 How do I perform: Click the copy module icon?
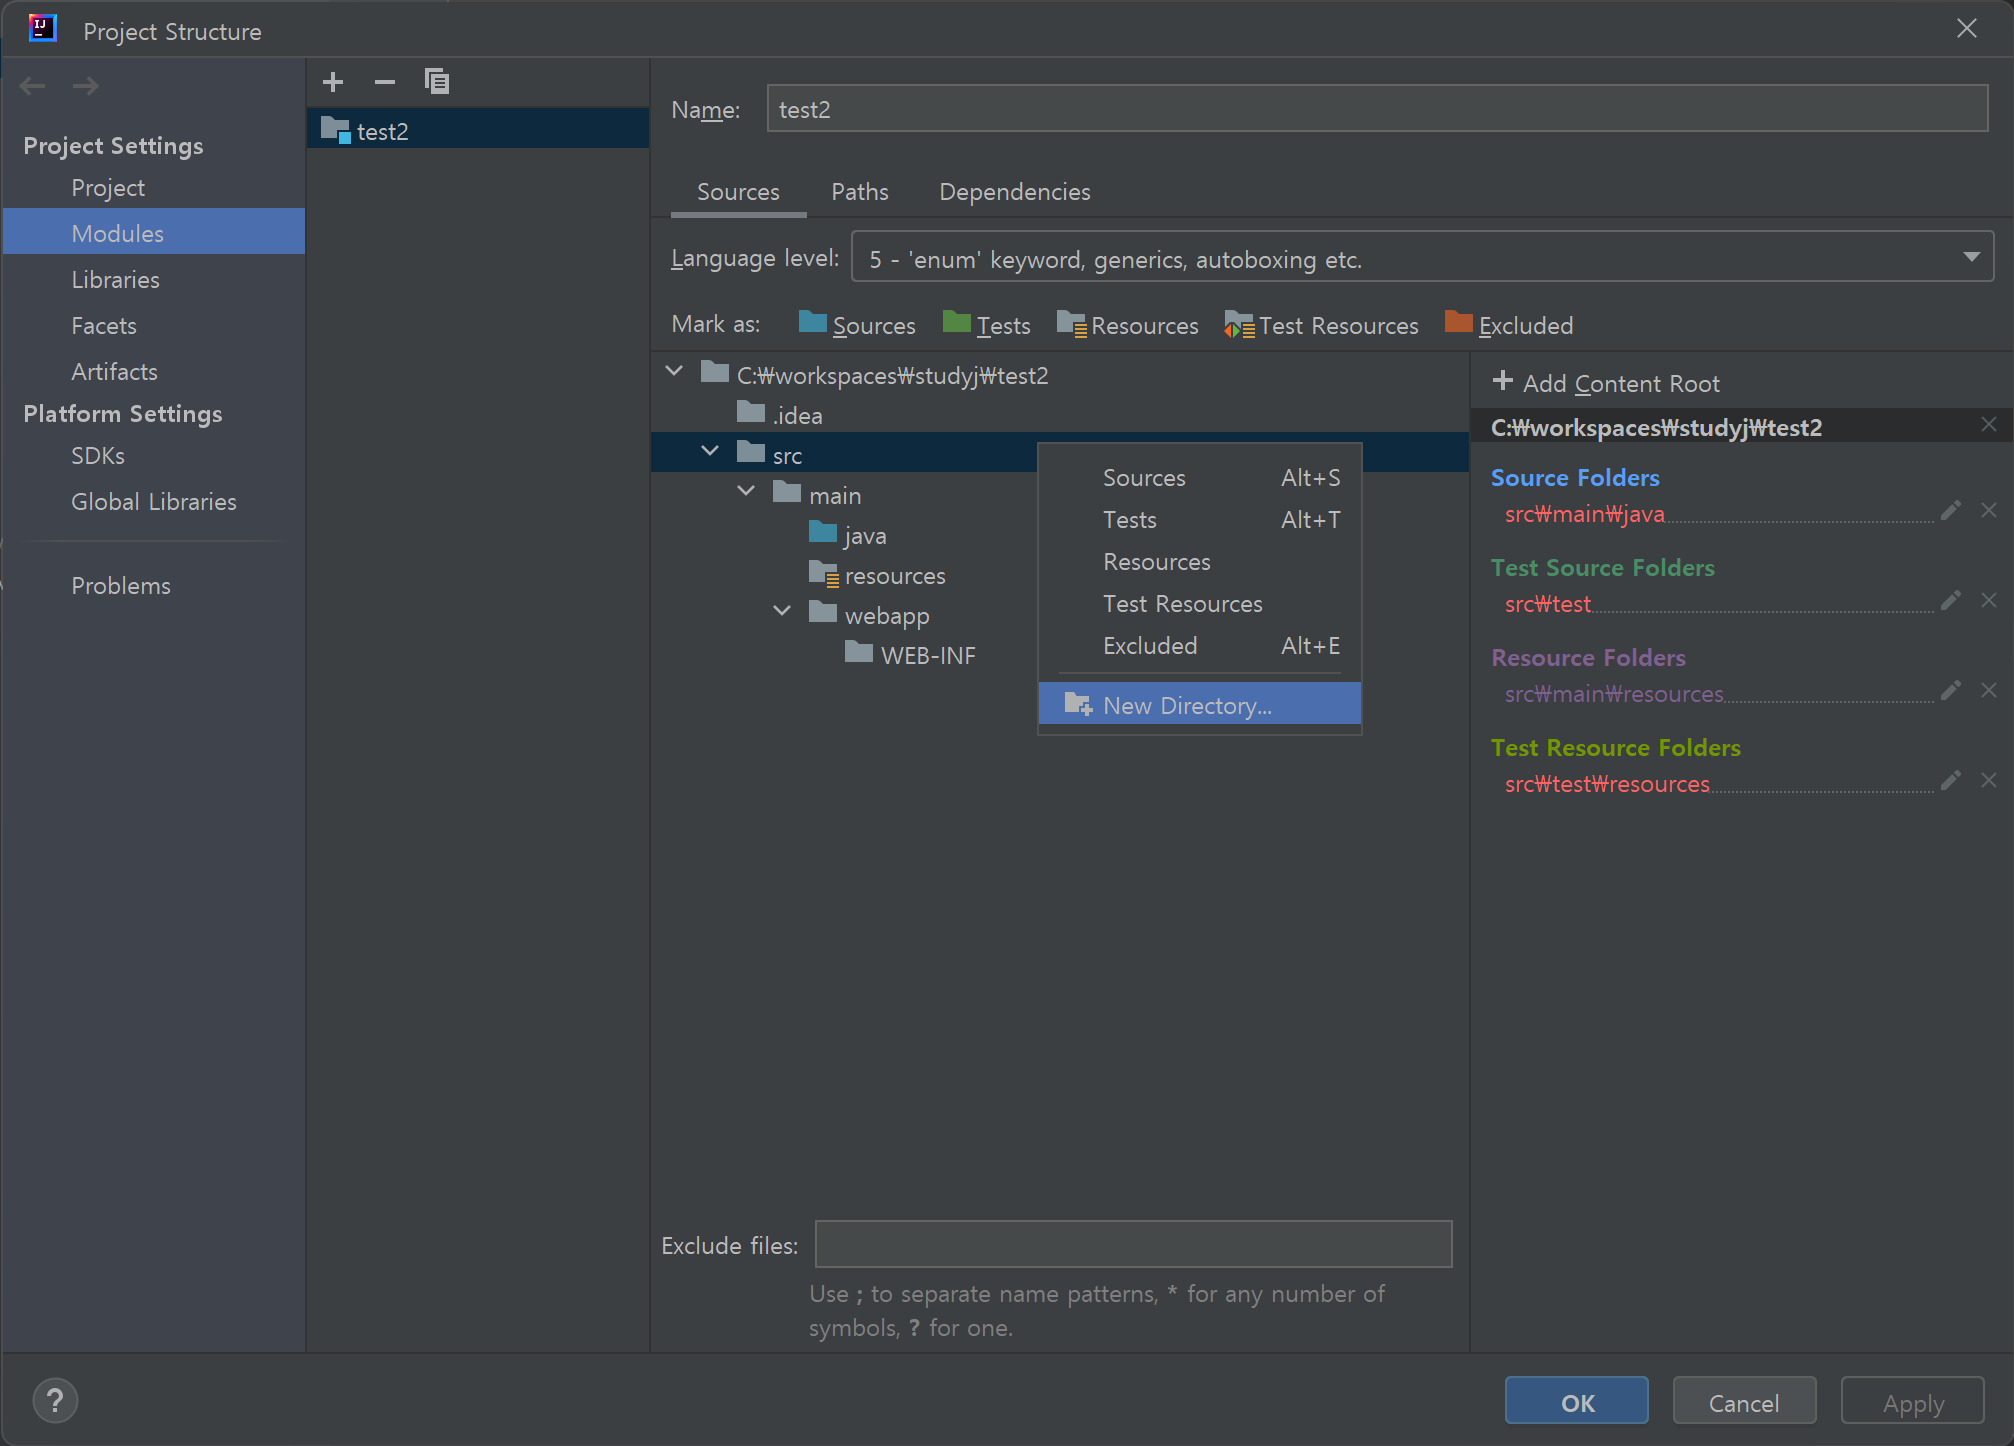coord(437,82)
